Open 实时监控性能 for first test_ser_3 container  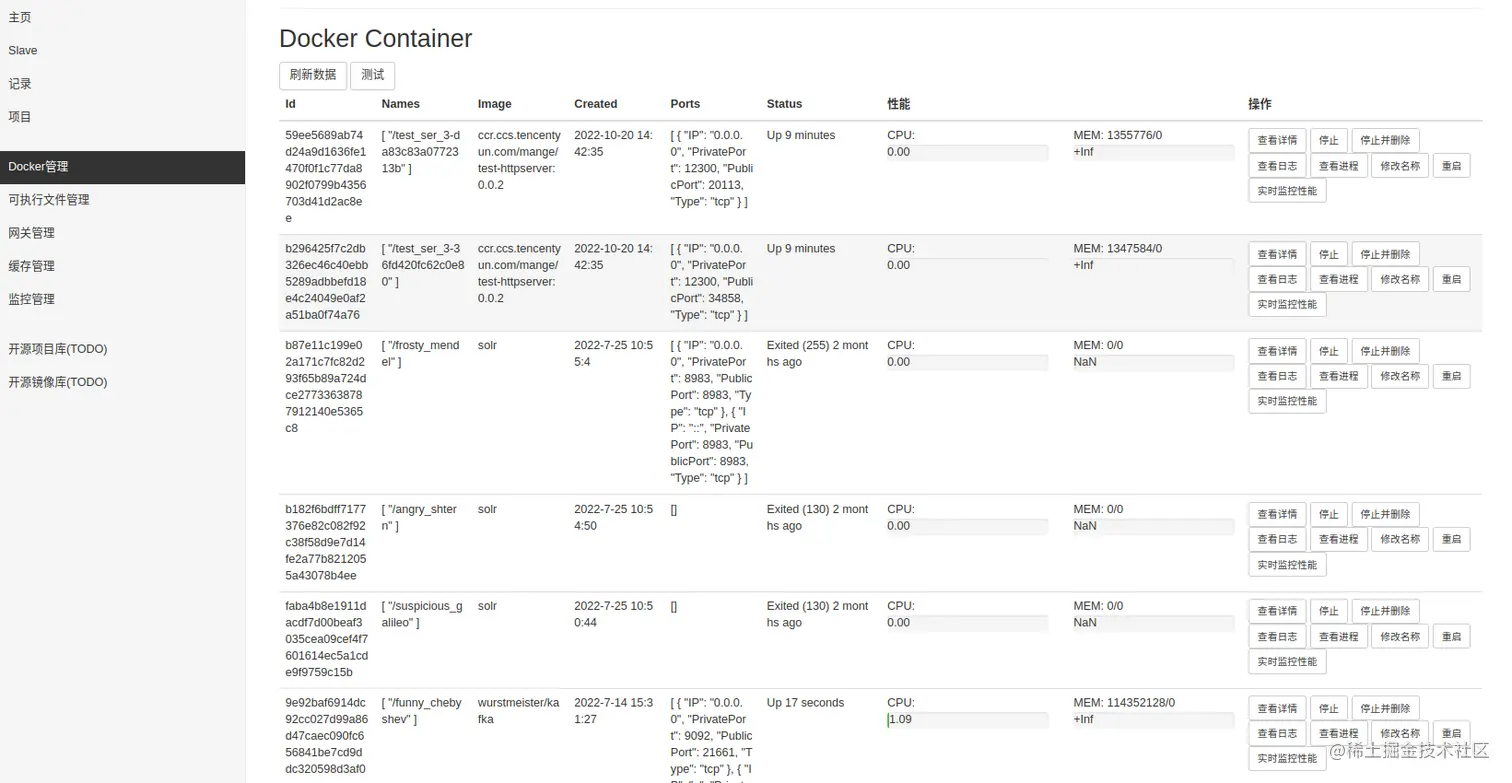(1286, 191)
